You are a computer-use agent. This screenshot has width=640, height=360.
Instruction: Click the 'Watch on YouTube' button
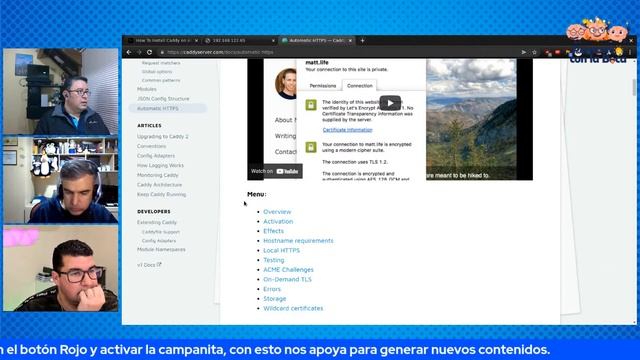click(275, 171)
